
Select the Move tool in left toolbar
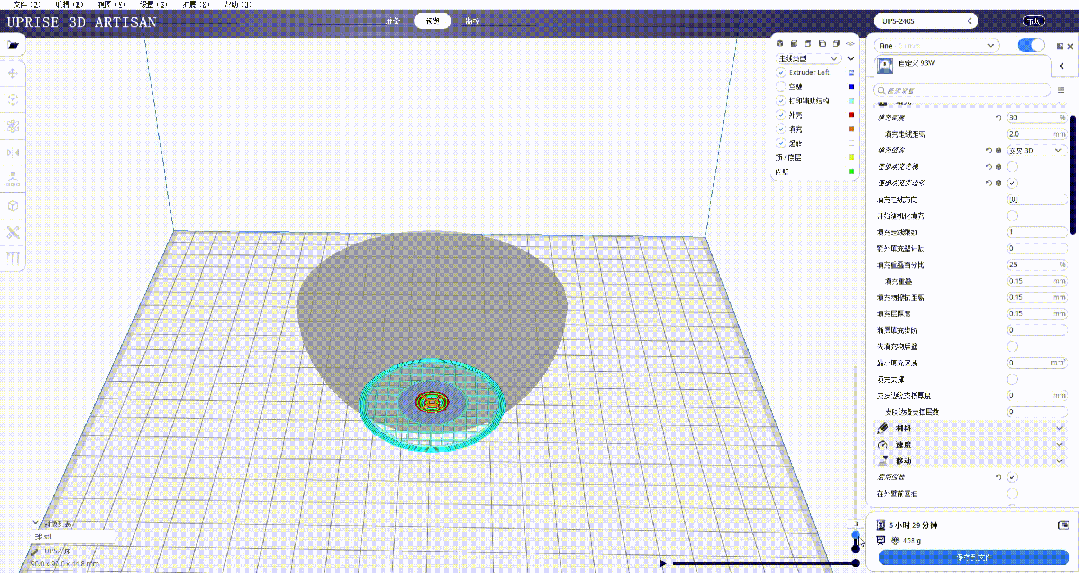(x=13, y=73)
